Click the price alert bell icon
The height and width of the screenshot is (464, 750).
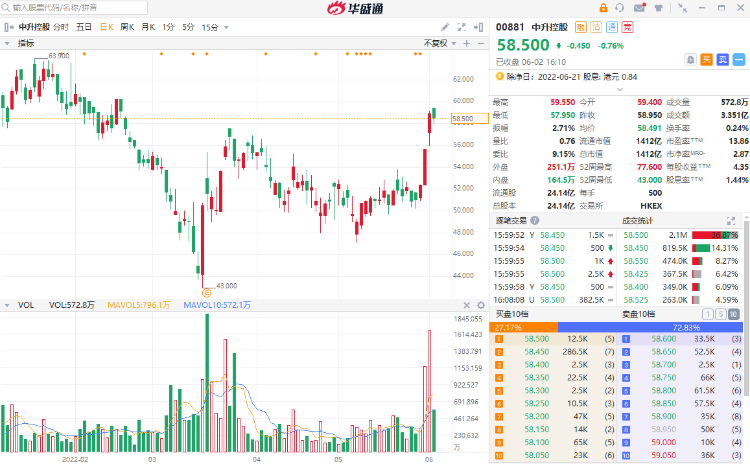[x=688, y=59]
